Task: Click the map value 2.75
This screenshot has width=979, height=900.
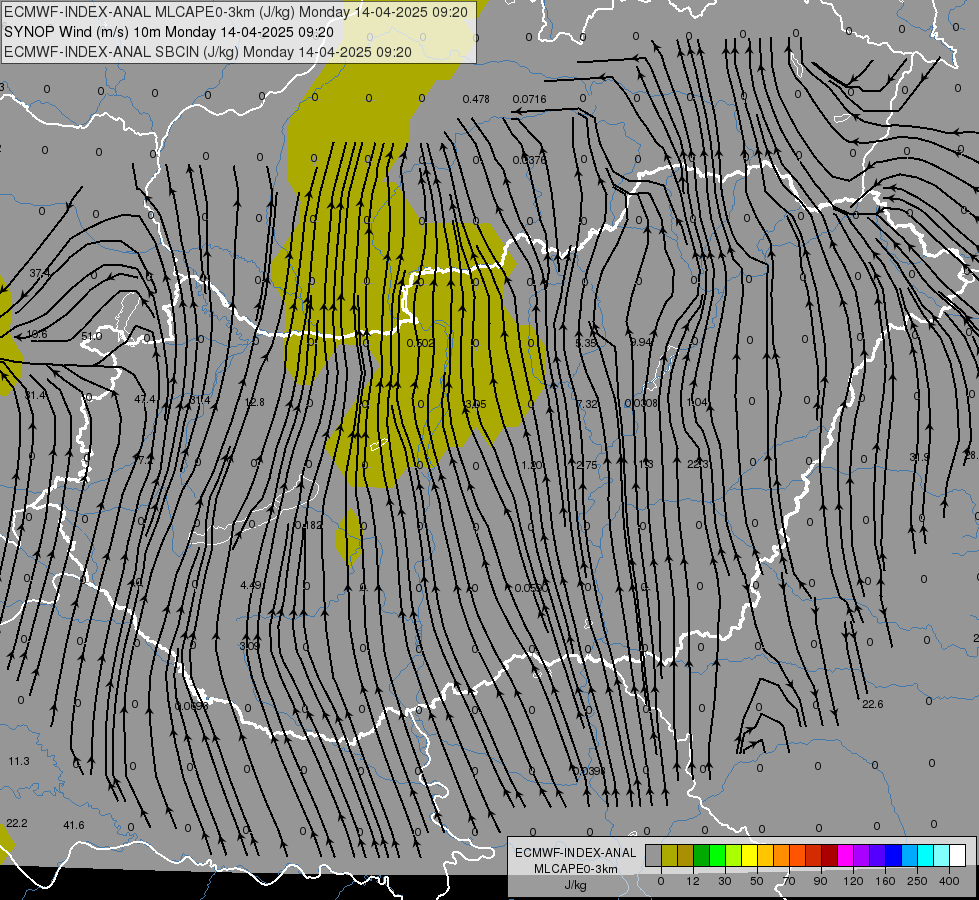Action: coord(587,465)
